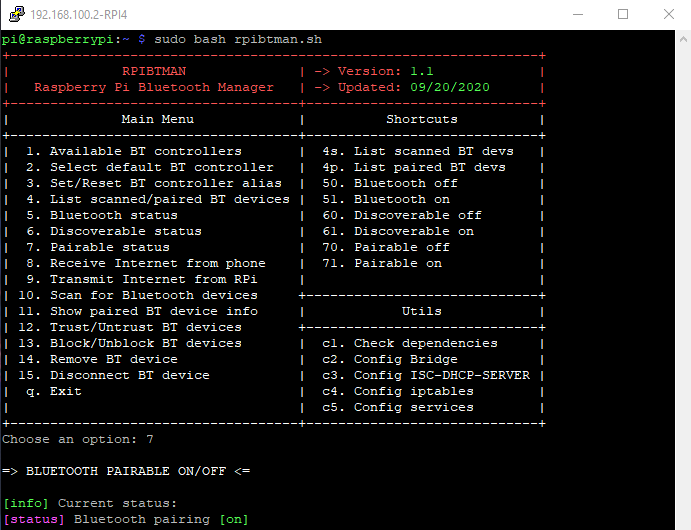Maximize the PuTTY terminal window
Screen dimensions: 691x530
tap(623, 15)
